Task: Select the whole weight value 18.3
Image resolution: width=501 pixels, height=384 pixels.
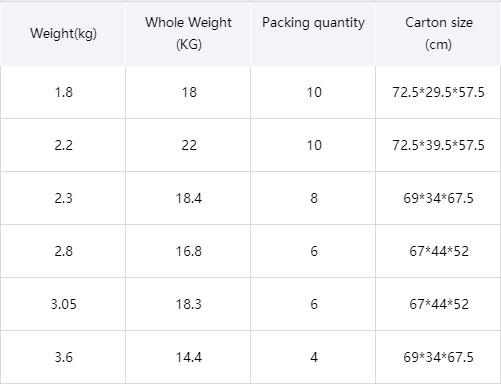Action: [x=188, y=304]
